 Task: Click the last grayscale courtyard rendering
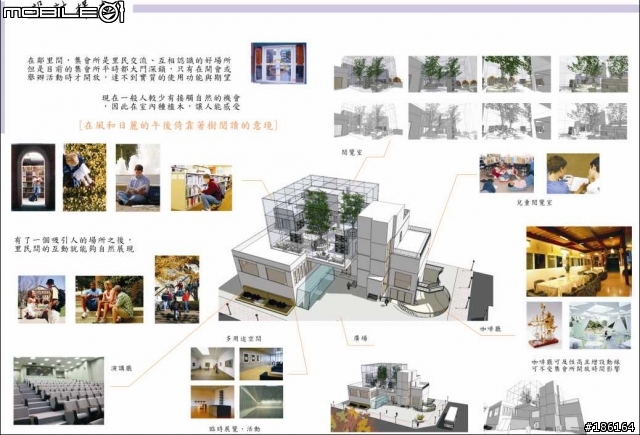coord(593,121)
